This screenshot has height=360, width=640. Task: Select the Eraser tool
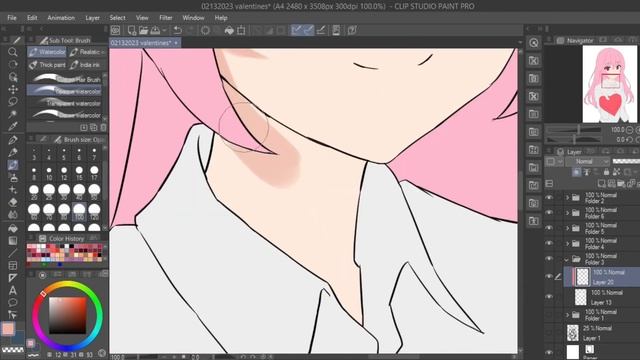pos(13,202)
